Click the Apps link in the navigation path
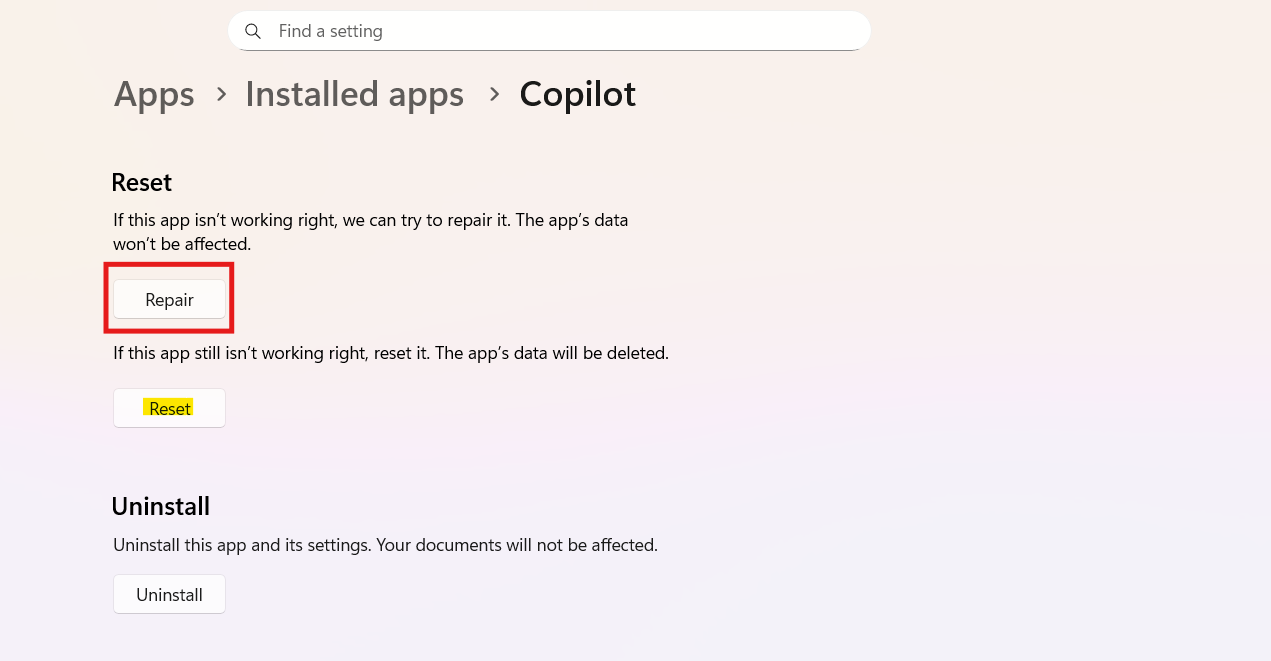 coord(154,93)
